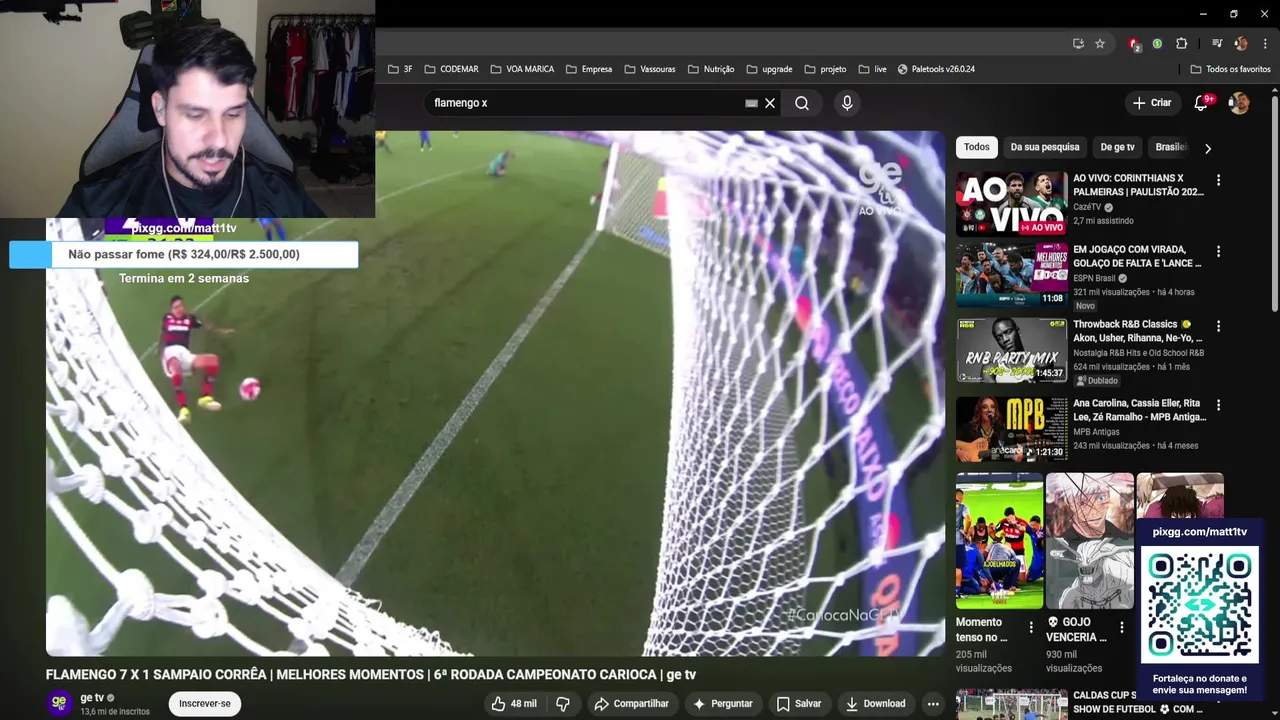Screen dimensions: 1280x720
Task: Open the Criar create button
Action: [1151, 103]
